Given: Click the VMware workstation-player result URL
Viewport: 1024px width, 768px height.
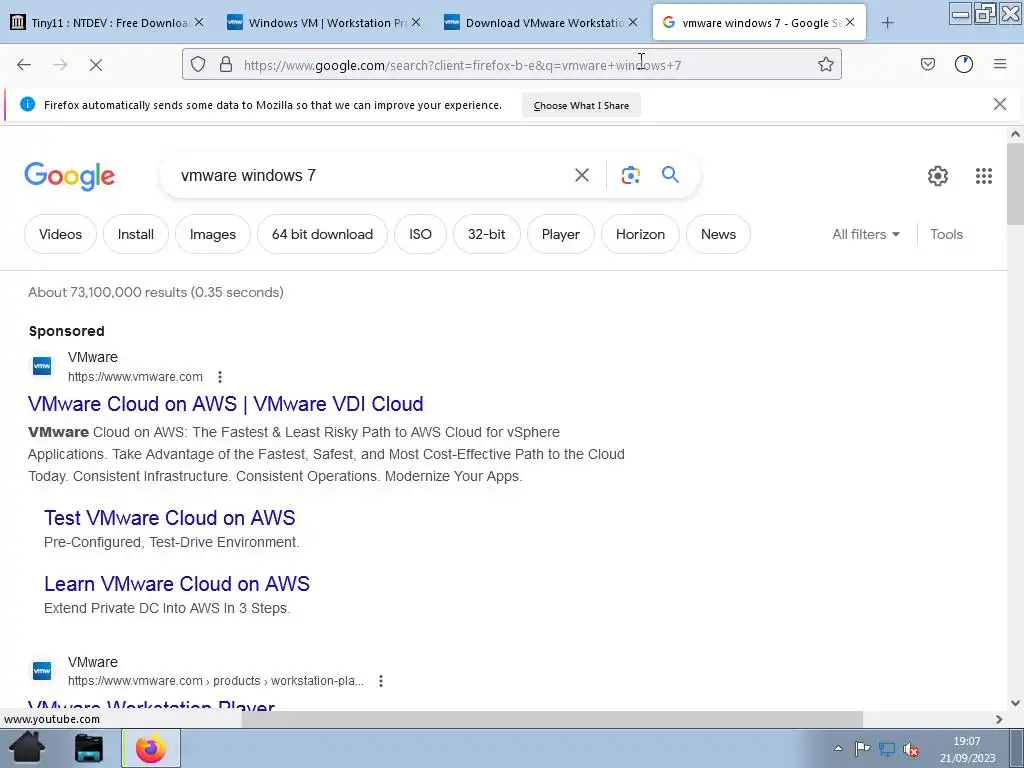Looking at the screenshot, I should [216, 681].
